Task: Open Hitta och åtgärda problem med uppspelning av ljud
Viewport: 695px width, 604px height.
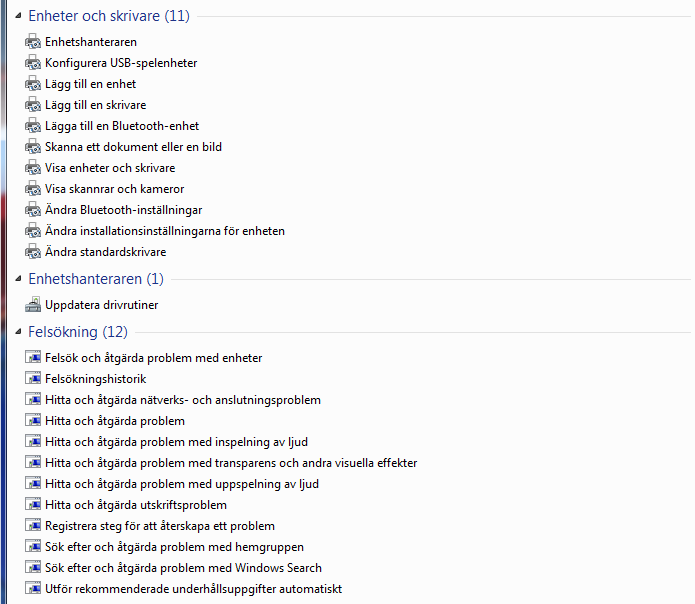Action: (182, 484)
